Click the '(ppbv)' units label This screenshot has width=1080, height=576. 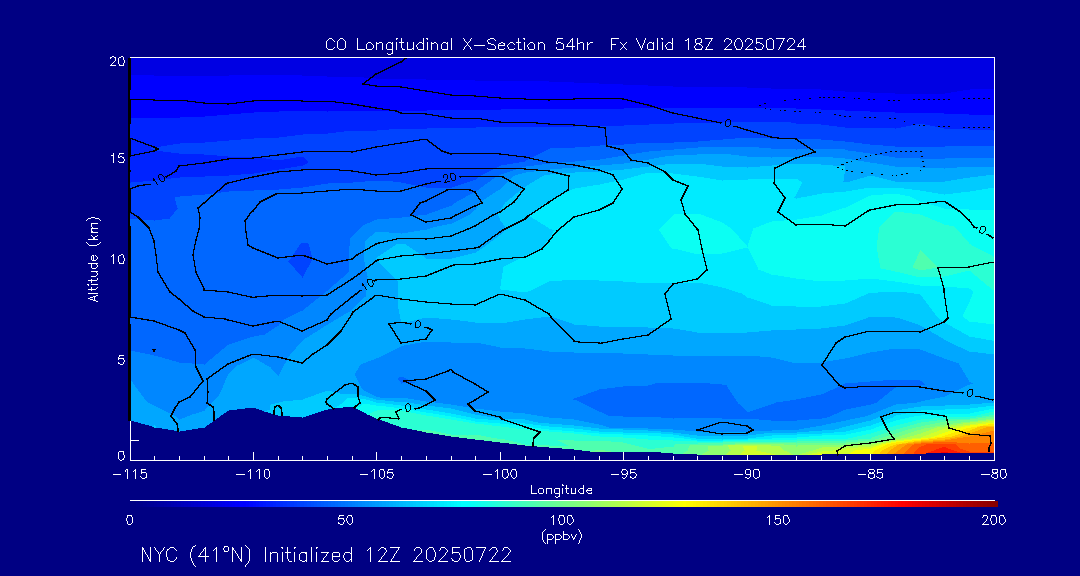pos(562,537)
